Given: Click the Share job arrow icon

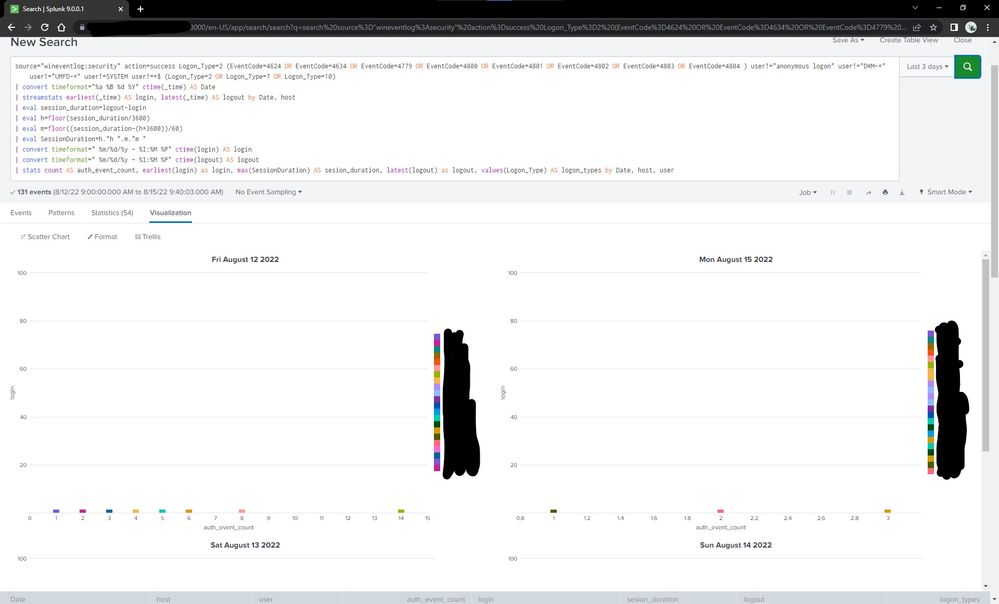Looking at the screenshot, I should 867,192.
